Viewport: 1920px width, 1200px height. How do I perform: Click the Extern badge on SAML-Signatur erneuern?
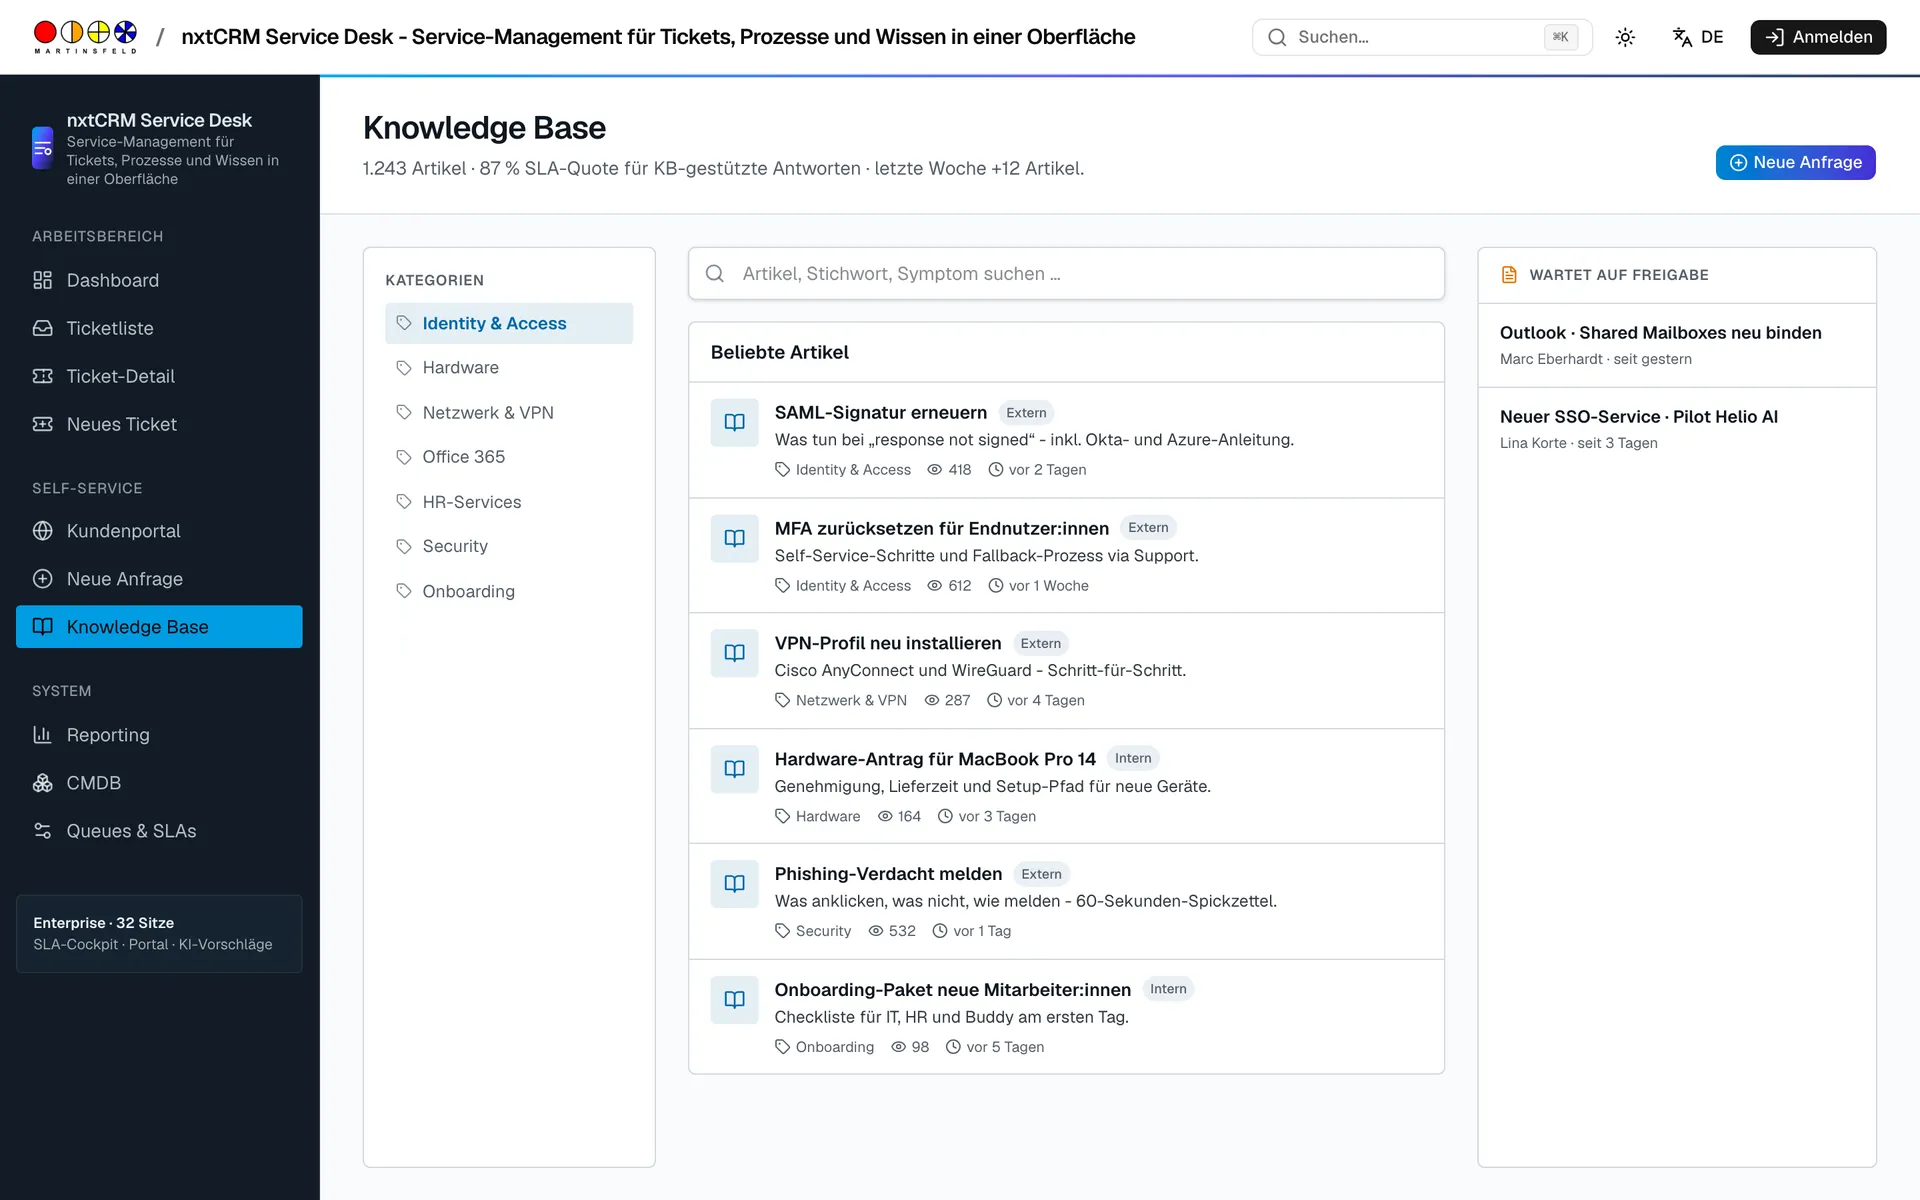[x=1026, y=413]
